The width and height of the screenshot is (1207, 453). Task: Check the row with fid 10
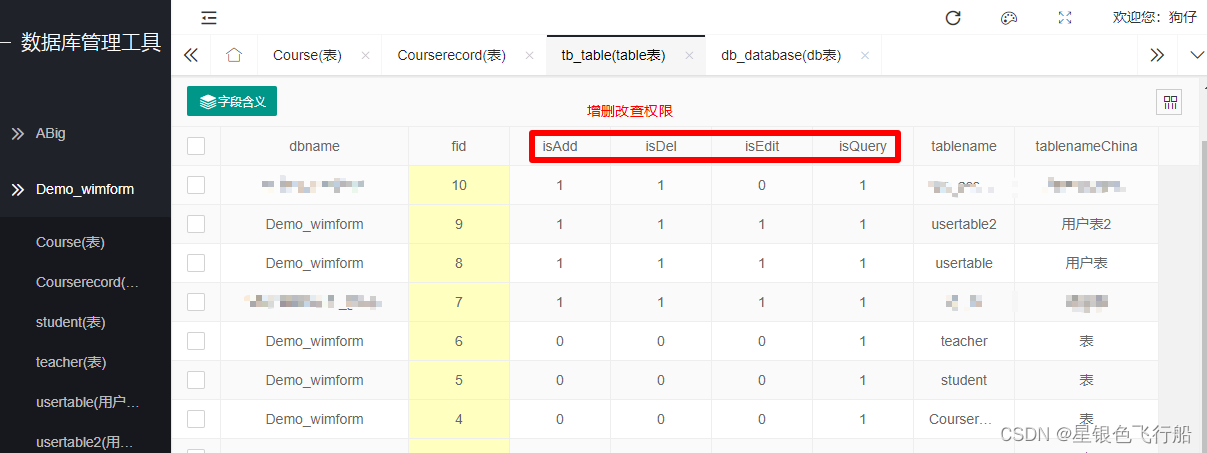pyautogui.click(x=196, y=185)
